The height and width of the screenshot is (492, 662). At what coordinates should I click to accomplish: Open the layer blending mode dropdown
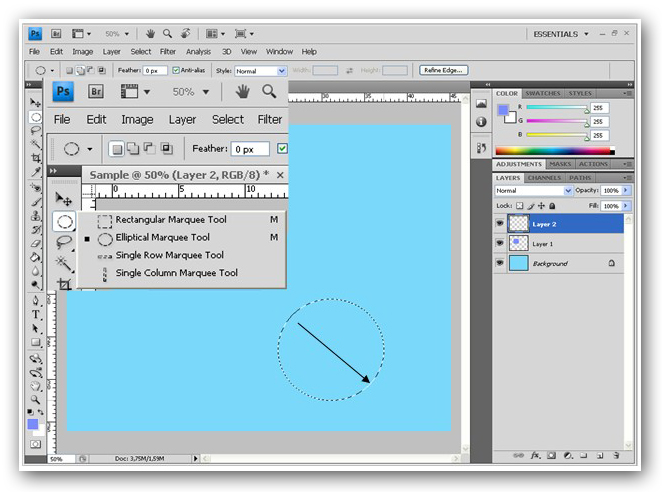click(x=533, y=190)
